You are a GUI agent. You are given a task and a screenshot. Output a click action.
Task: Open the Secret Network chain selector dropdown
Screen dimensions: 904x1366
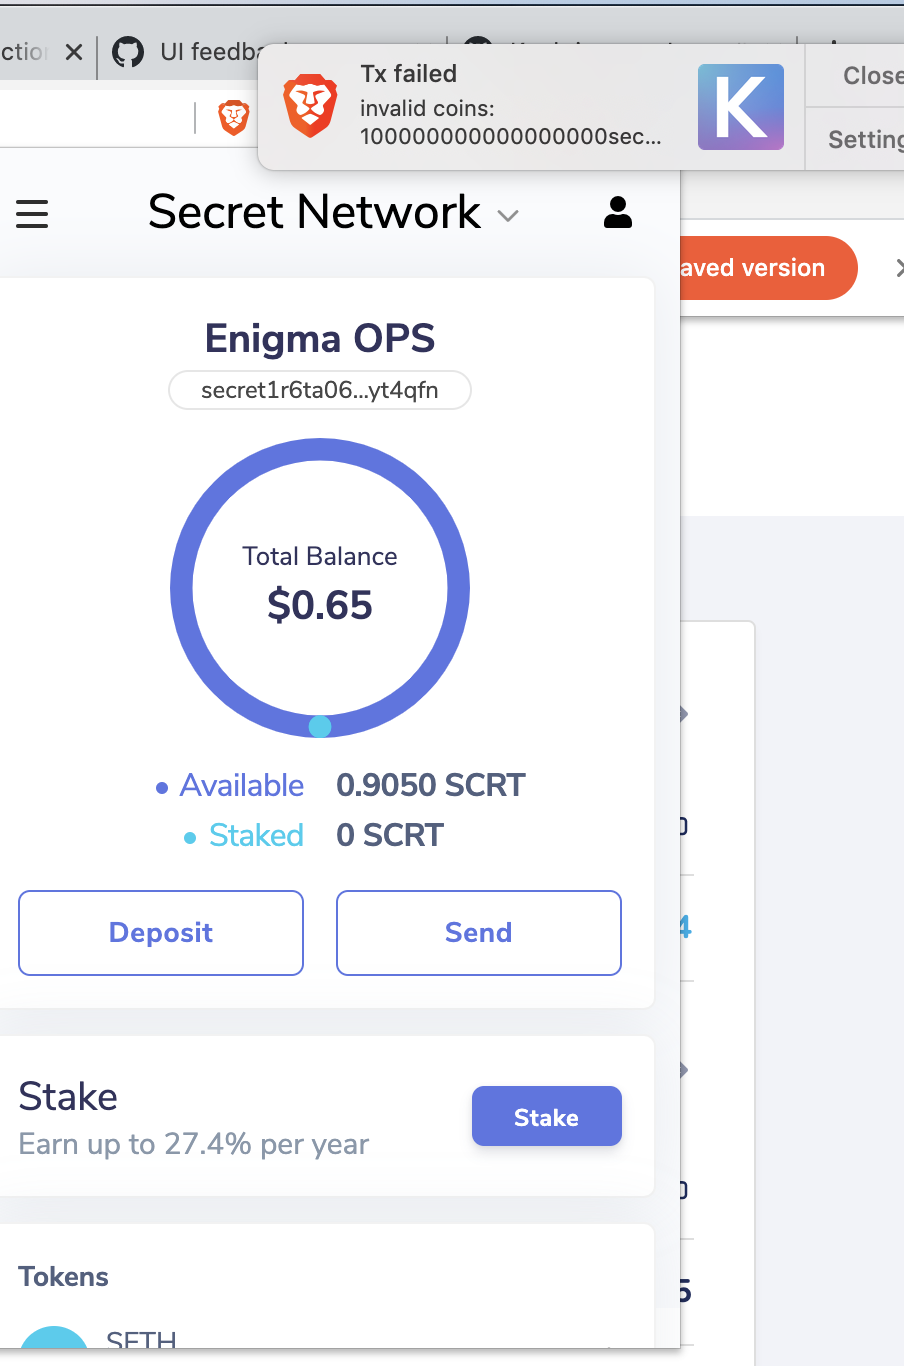[x=509, y=216]
